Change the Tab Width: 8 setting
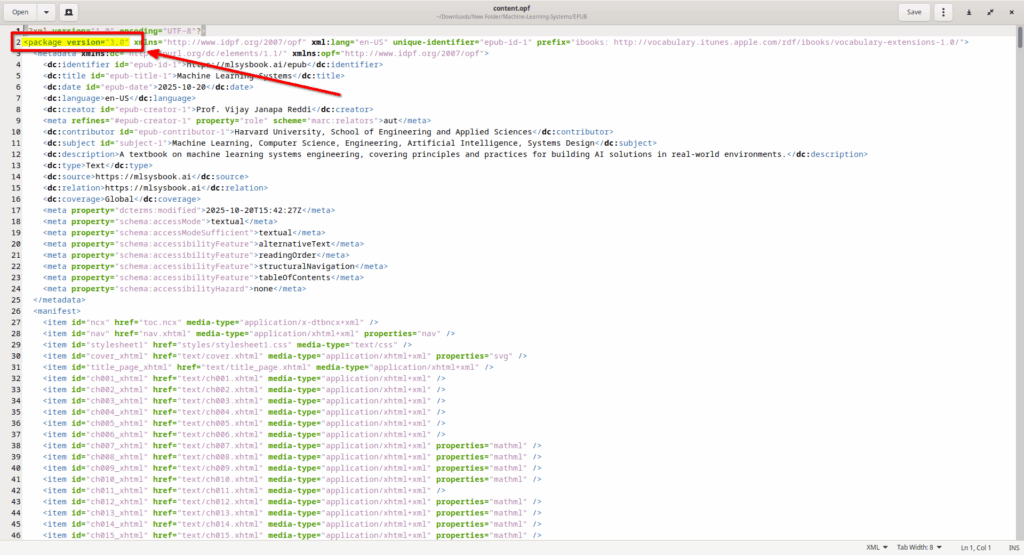Screen dimensions: 1024x555 click(919, 547)
